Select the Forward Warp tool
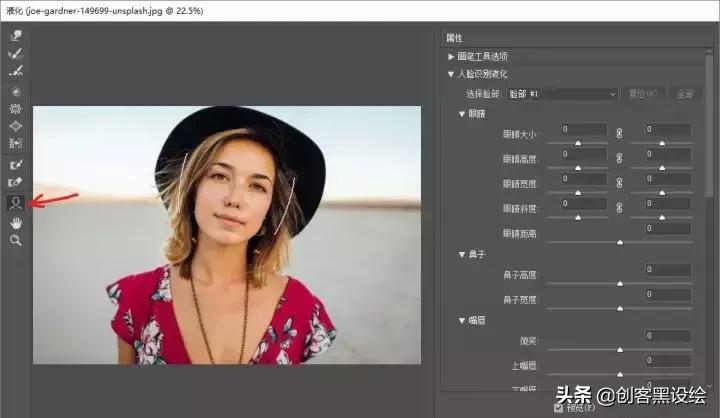The width and height of the screenshot is (720, 418). 16,36
